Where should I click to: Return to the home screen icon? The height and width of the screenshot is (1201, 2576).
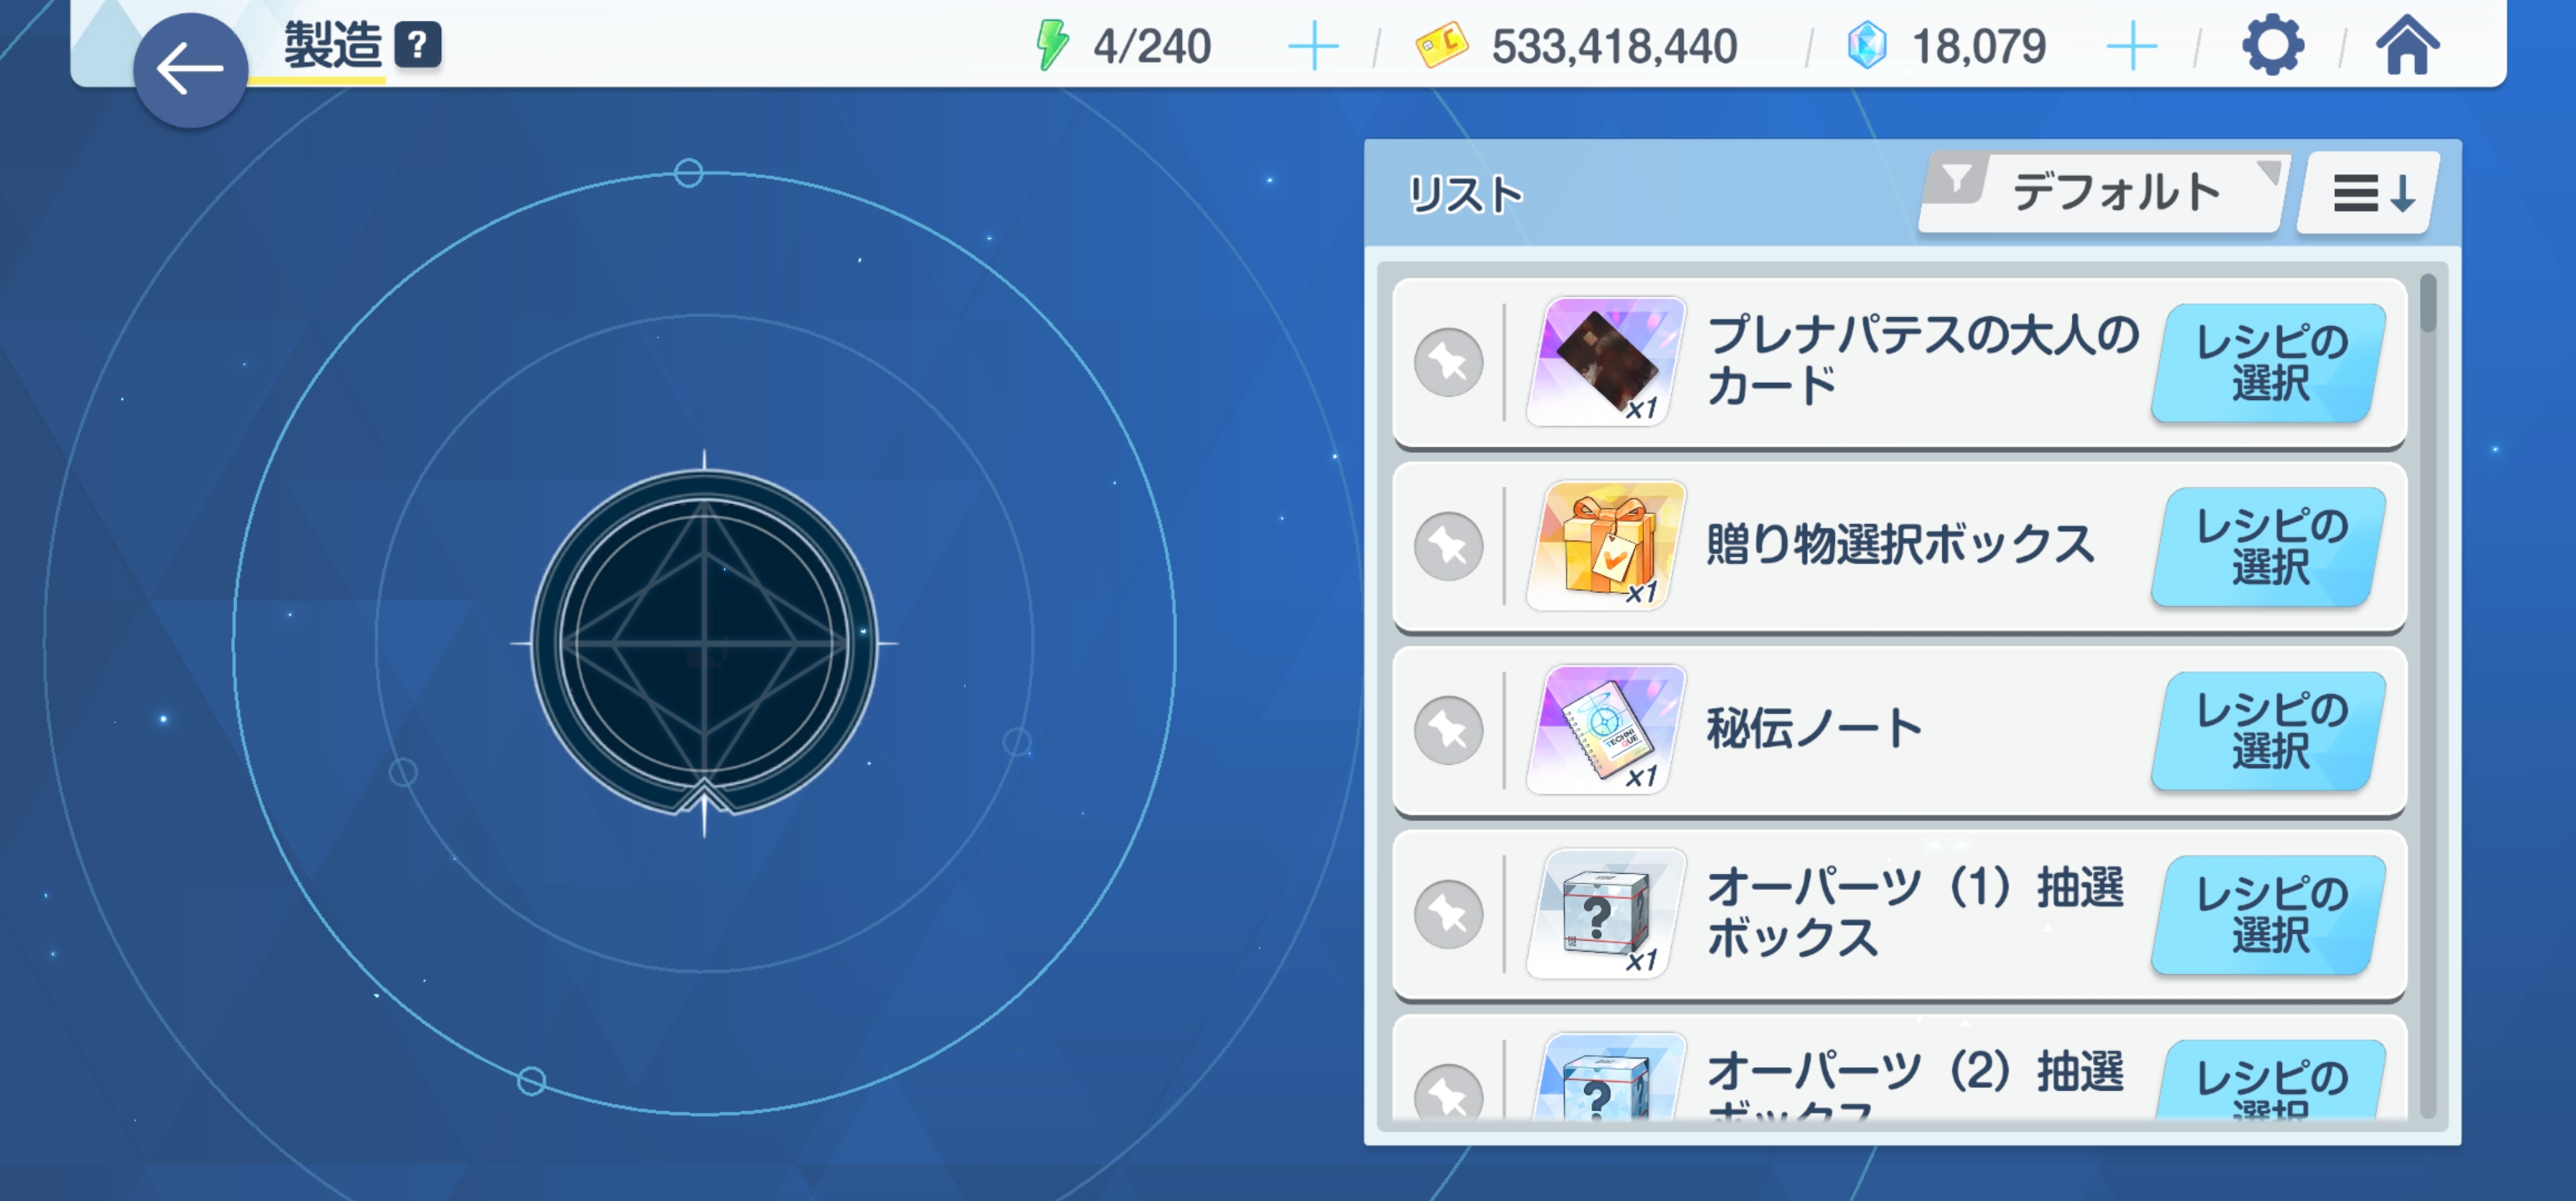point(2408,45)
